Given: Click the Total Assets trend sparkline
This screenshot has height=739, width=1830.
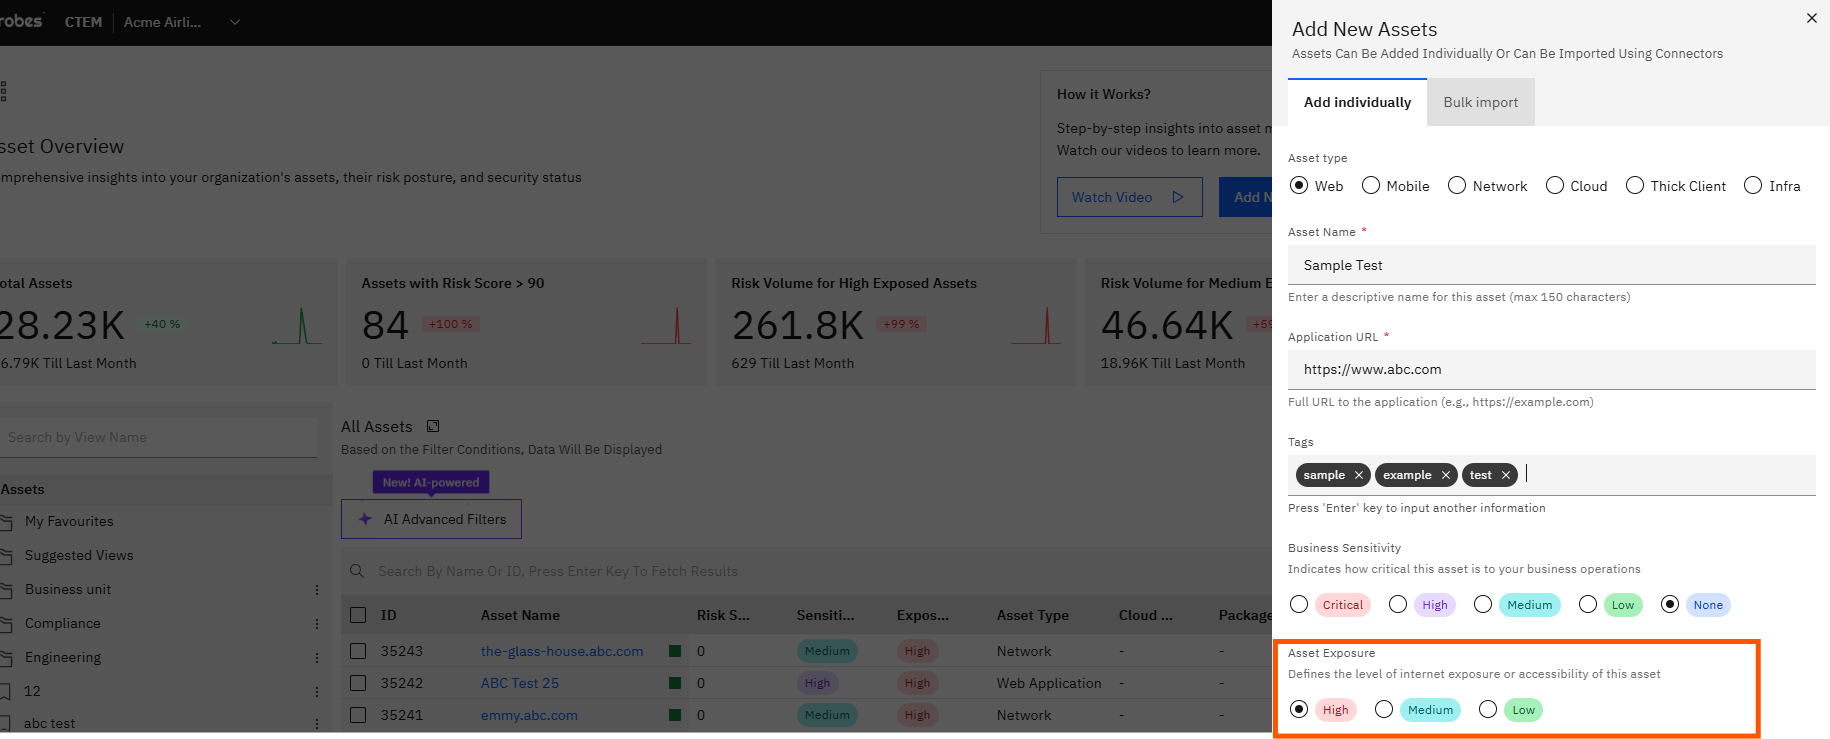Looking at the screenshot, I should coord(297,326).
